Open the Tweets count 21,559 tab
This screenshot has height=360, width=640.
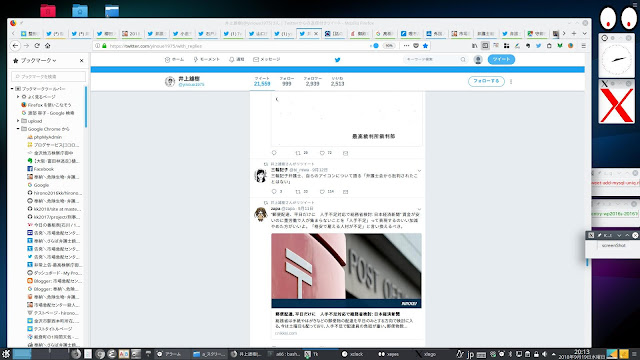[262, 81]
